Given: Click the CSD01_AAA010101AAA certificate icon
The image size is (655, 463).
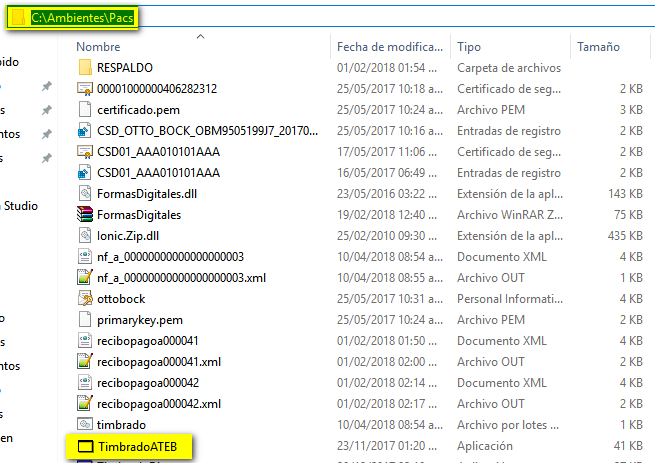Looking at the screenshot, I should 85,152.
